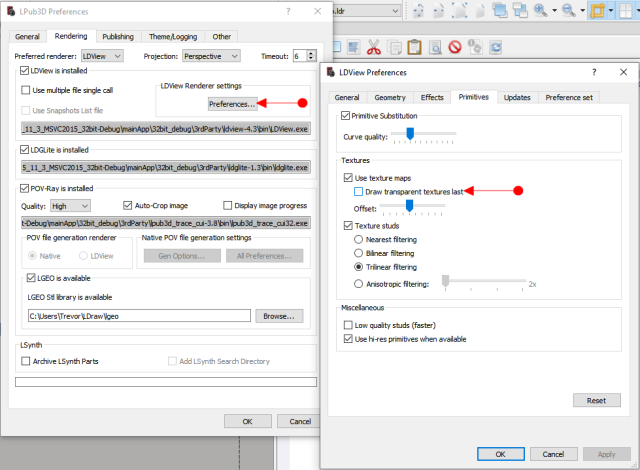Uncheck Auto-Crop image
This screenshot has width=640, height=470.
[x=128, y=205]
